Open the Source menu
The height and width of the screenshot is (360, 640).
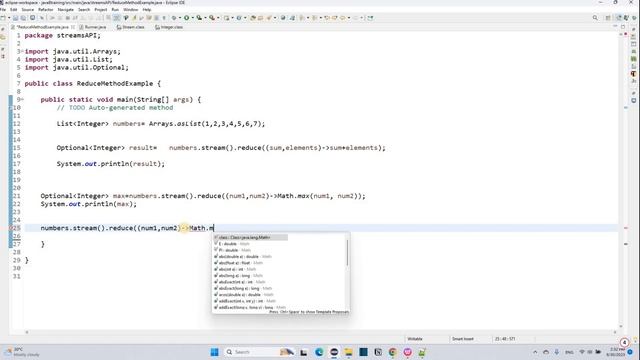[x=28, y=9]
